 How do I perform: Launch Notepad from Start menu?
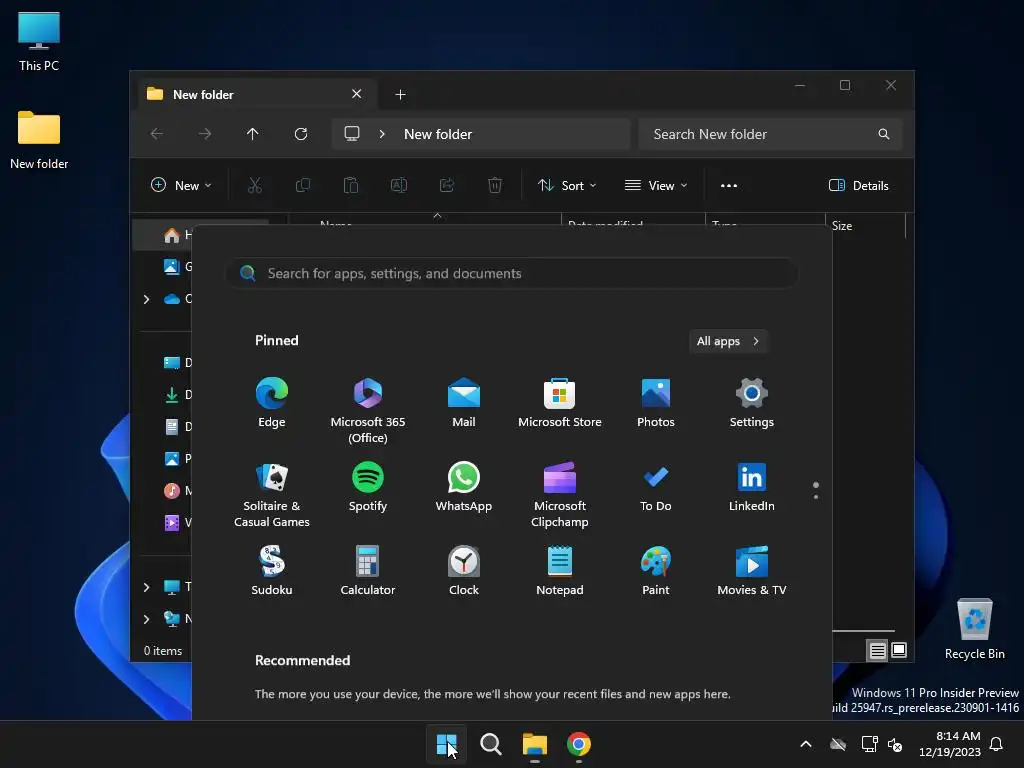(560, 571)
